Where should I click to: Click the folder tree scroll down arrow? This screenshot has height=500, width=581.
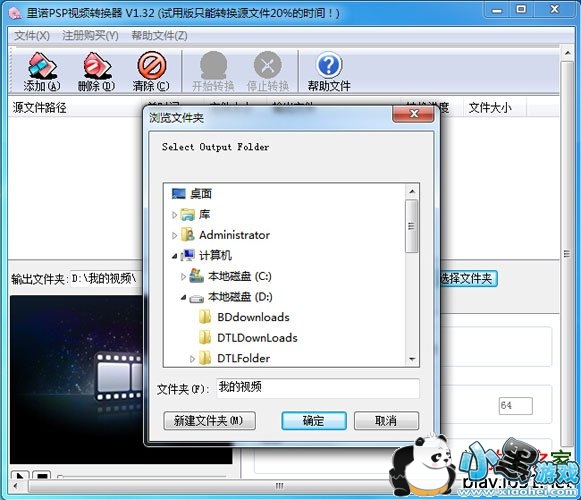[412, 359]
